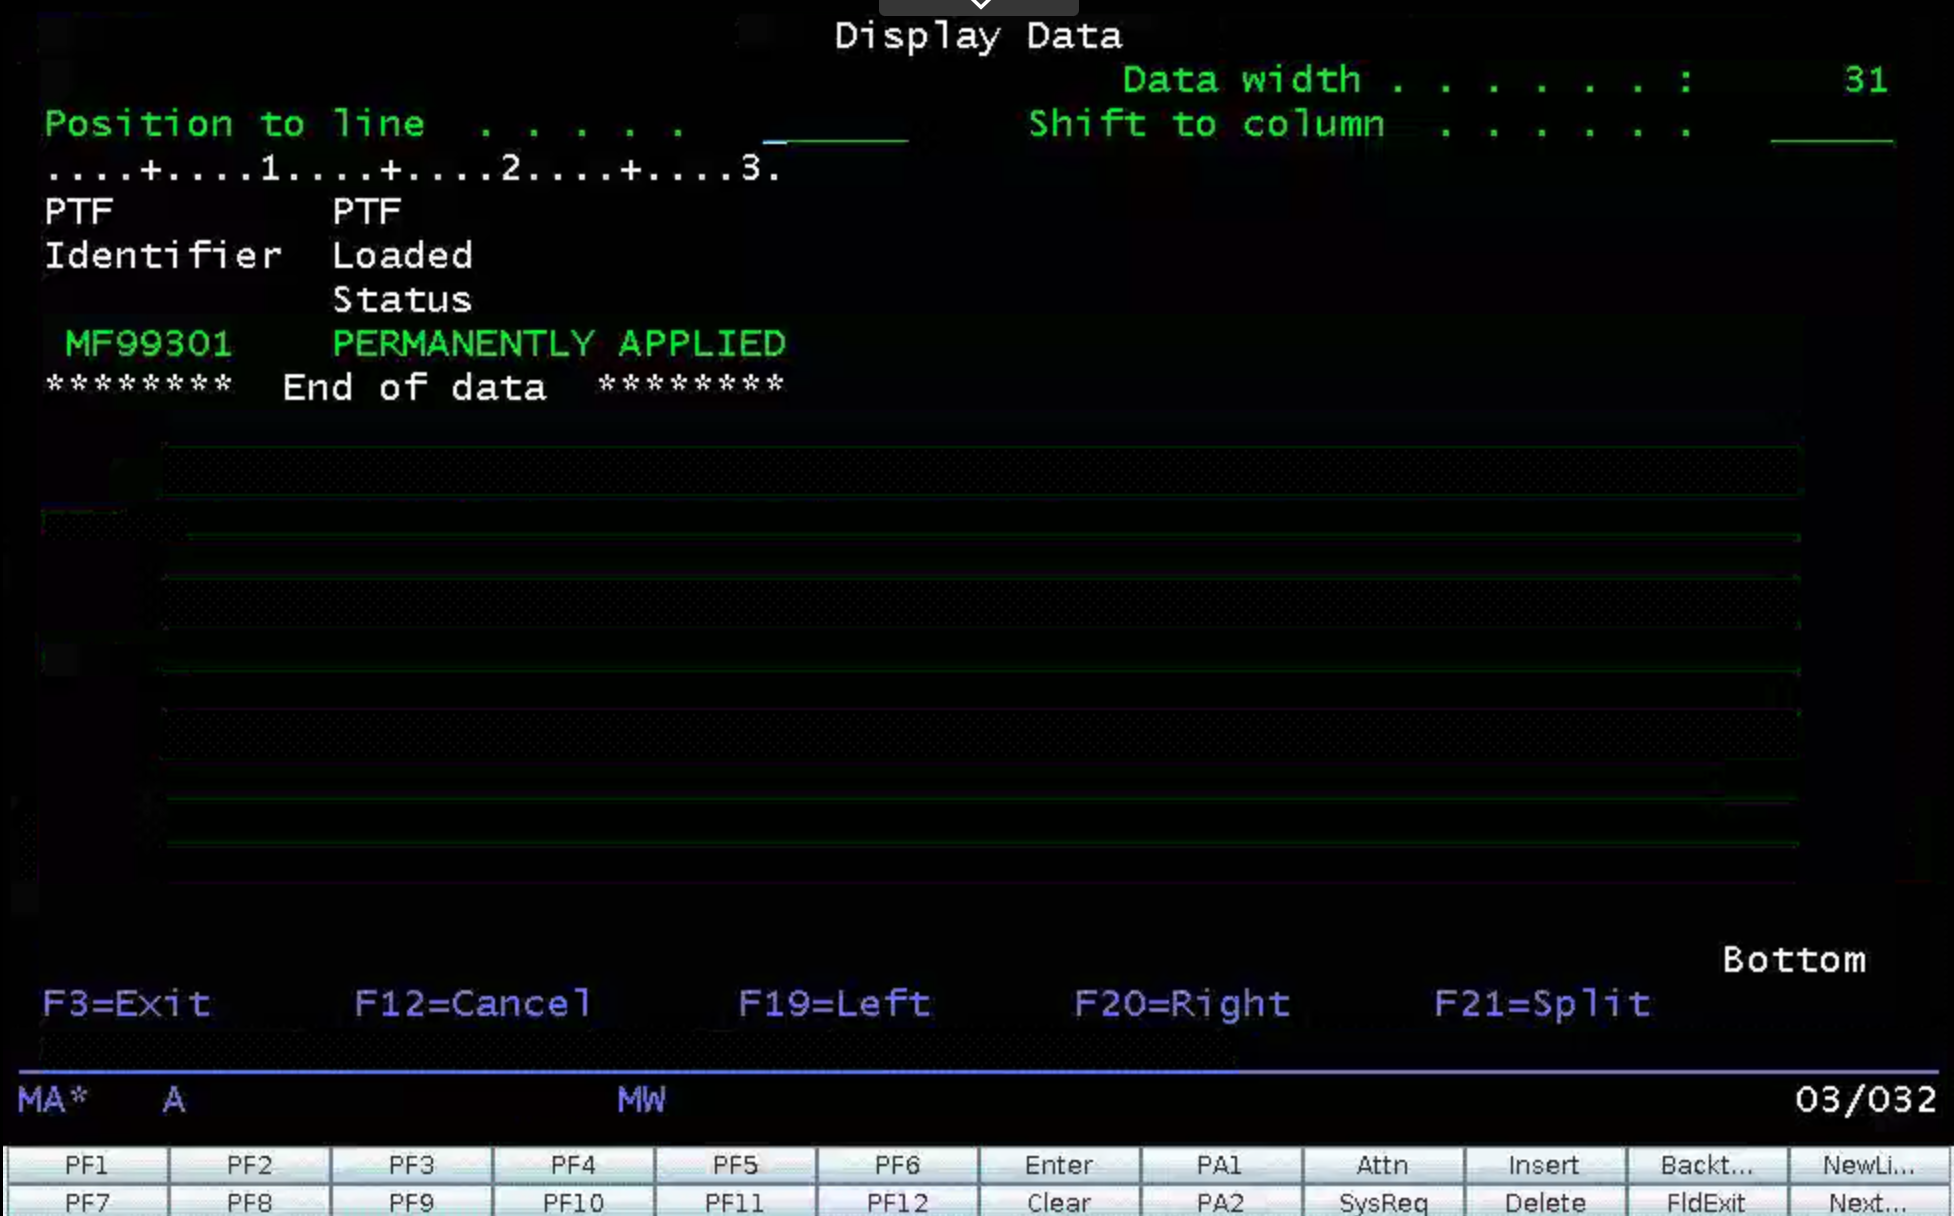Click the PF5 key button
1954x1216 pixels.
coord(735,1165)
